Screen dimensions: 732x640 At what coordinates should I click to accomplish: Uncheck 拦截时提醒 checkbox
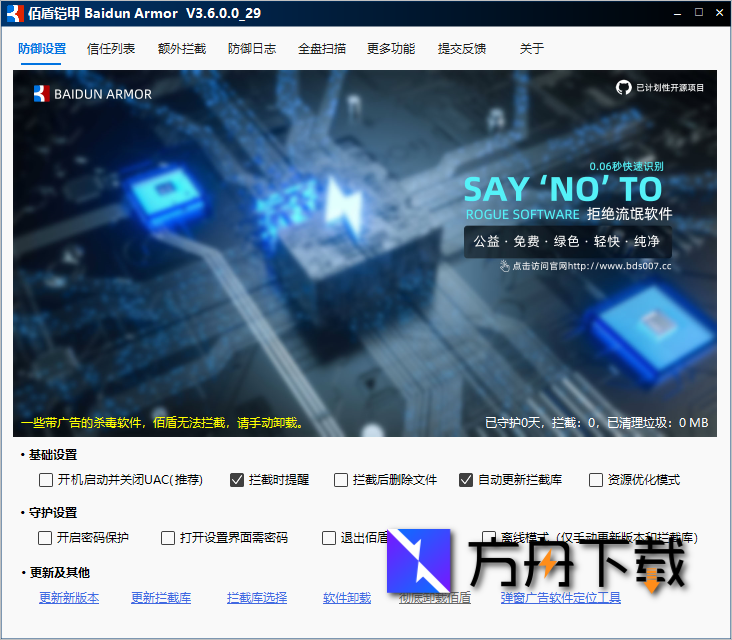coord(237,480)
